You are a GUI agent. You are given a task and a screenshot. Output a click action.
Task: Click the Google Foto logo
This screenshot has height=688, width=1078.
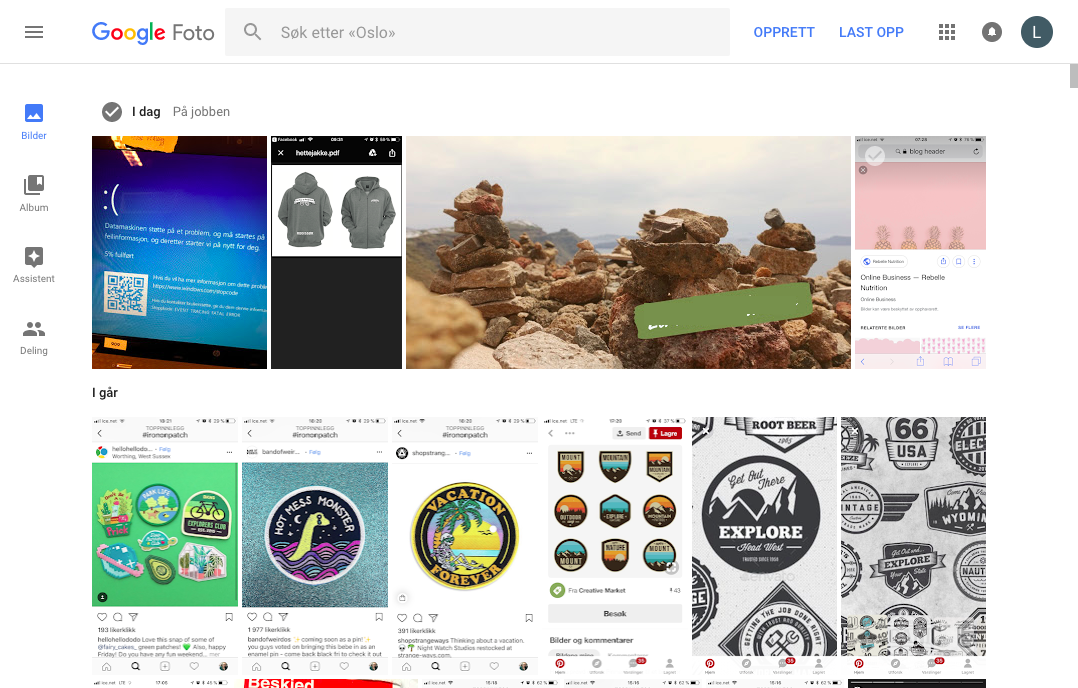pos(153,32)
